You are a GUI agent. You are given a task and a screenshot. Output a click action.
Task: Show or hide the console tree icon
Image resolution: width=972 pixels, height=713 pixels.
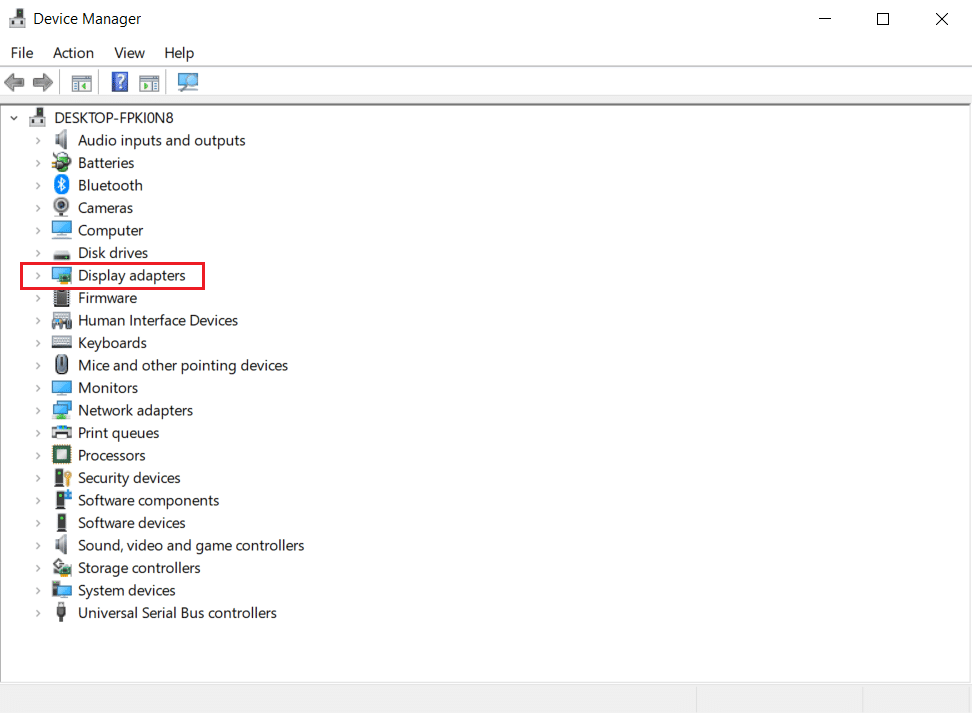pos(81,82)
